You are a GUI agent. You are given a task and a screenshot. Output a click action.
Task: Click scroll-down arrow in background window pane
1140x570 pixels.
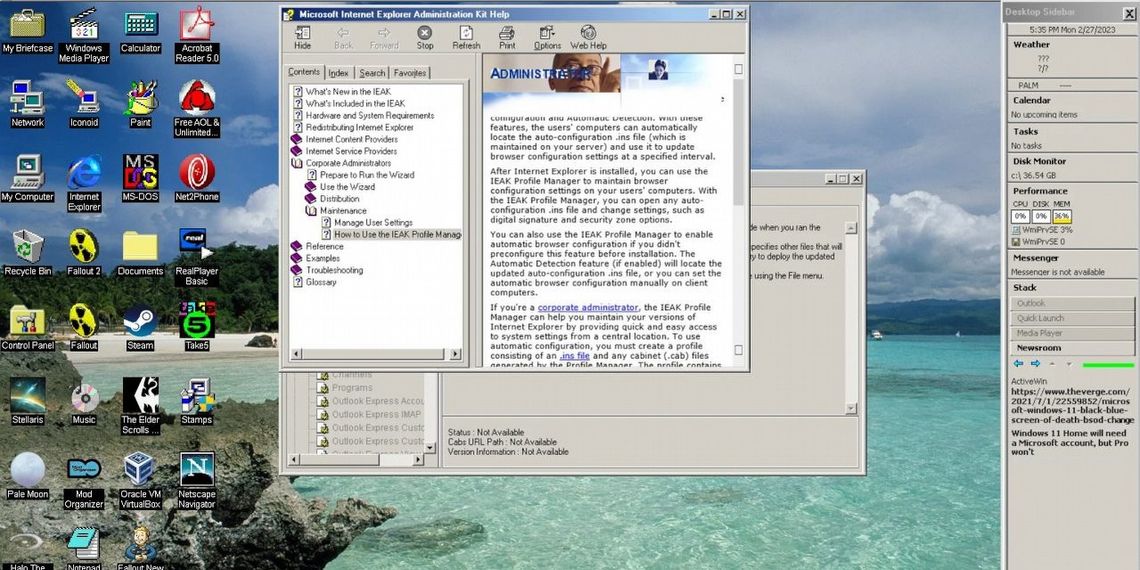(x=851, y=409)
